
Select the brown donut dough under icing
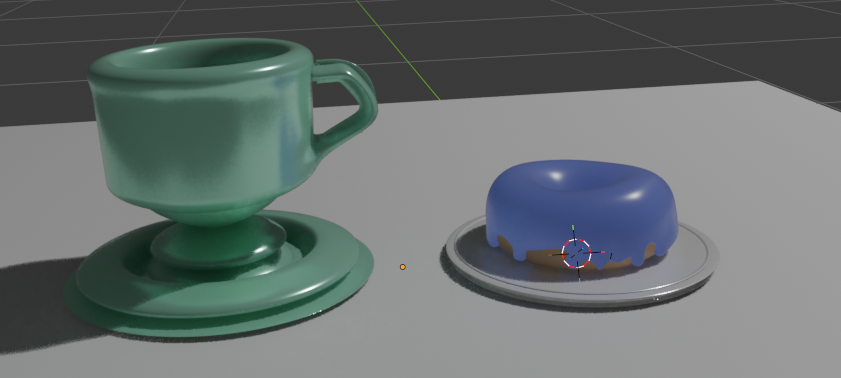[547, 259]
